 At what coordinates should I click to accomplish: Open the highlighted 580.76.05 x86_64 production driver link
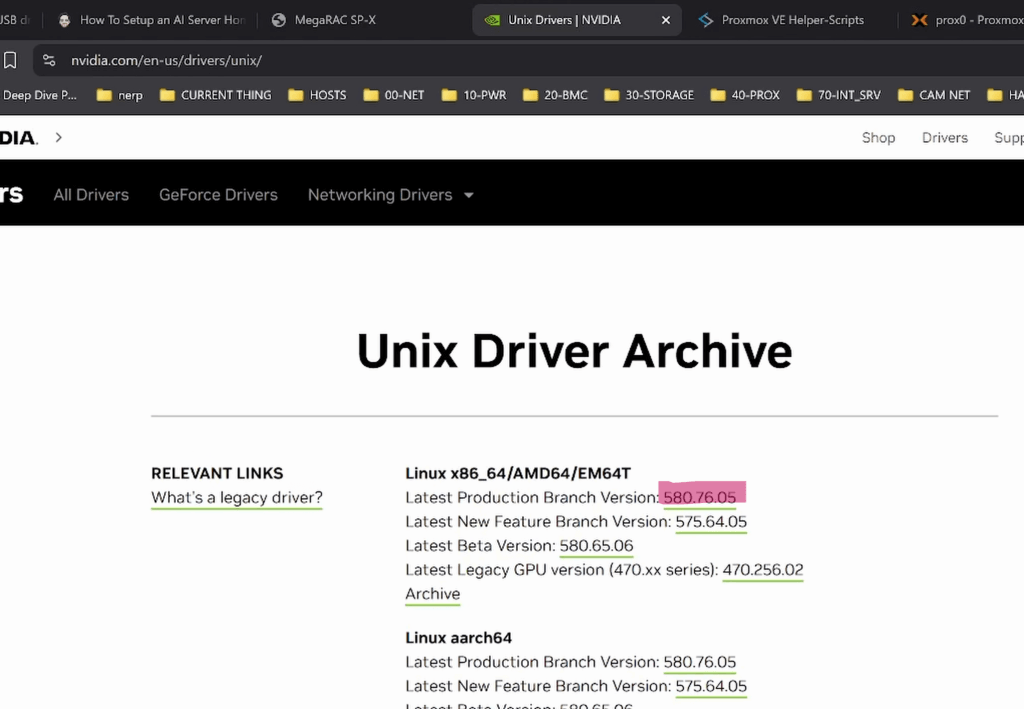coord(700,497)
